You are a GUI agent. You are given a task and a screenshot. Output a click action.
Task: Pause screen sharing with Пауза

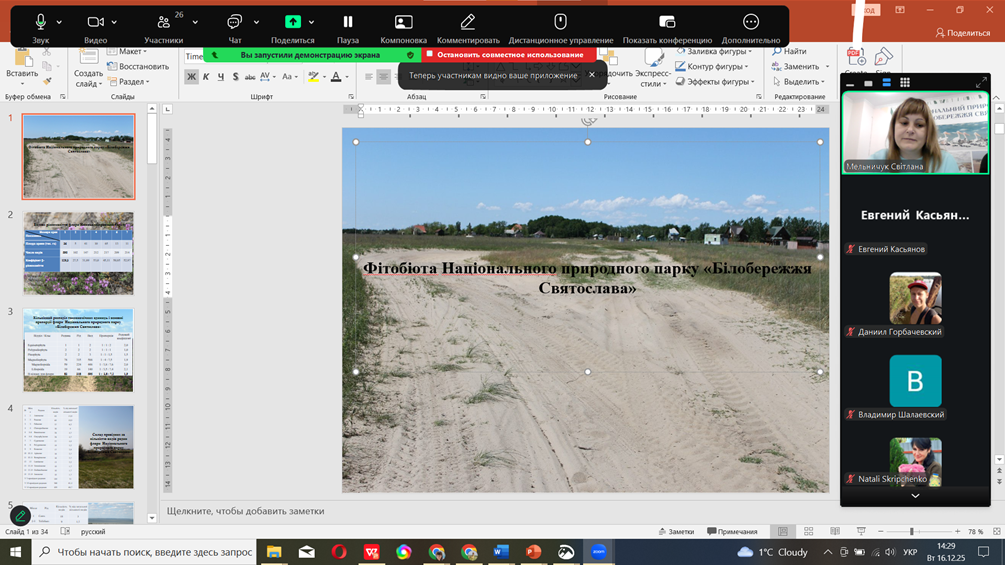click(348, 27)
